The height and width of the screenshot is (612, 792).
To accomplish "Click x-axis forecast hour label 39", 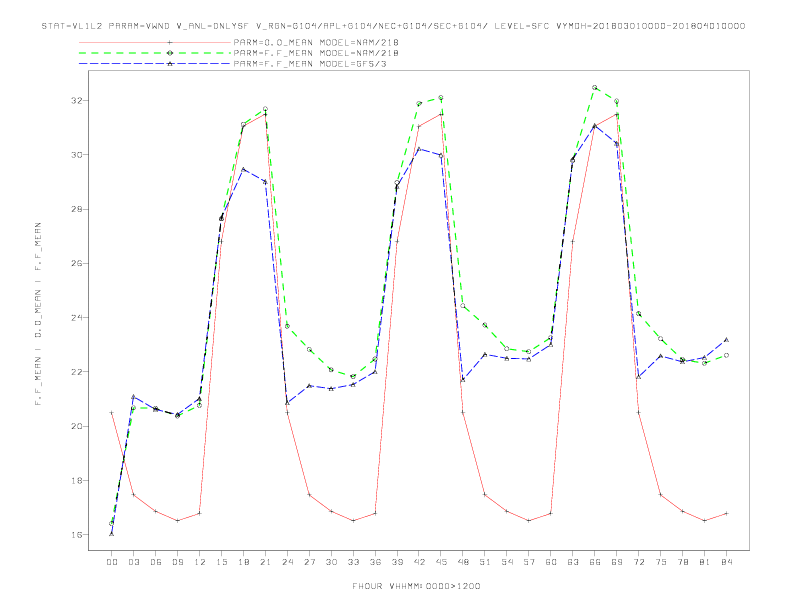I will 397,562.
